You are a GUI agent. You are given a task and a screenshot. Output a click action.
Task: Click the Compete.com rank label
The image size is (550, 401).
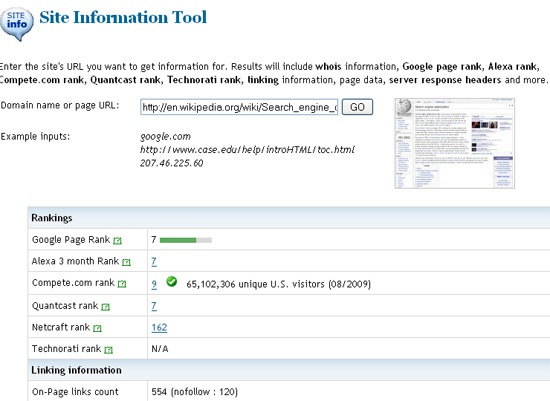tap(73, 283)
